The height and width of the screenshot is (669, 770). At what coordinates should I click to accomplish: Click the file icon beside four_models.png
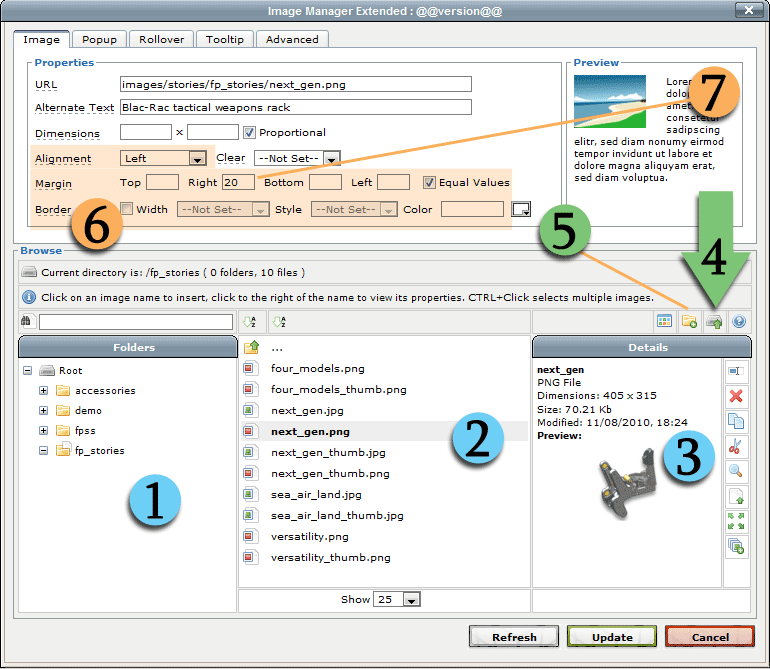pyautogui.click(x=249, y=368)
